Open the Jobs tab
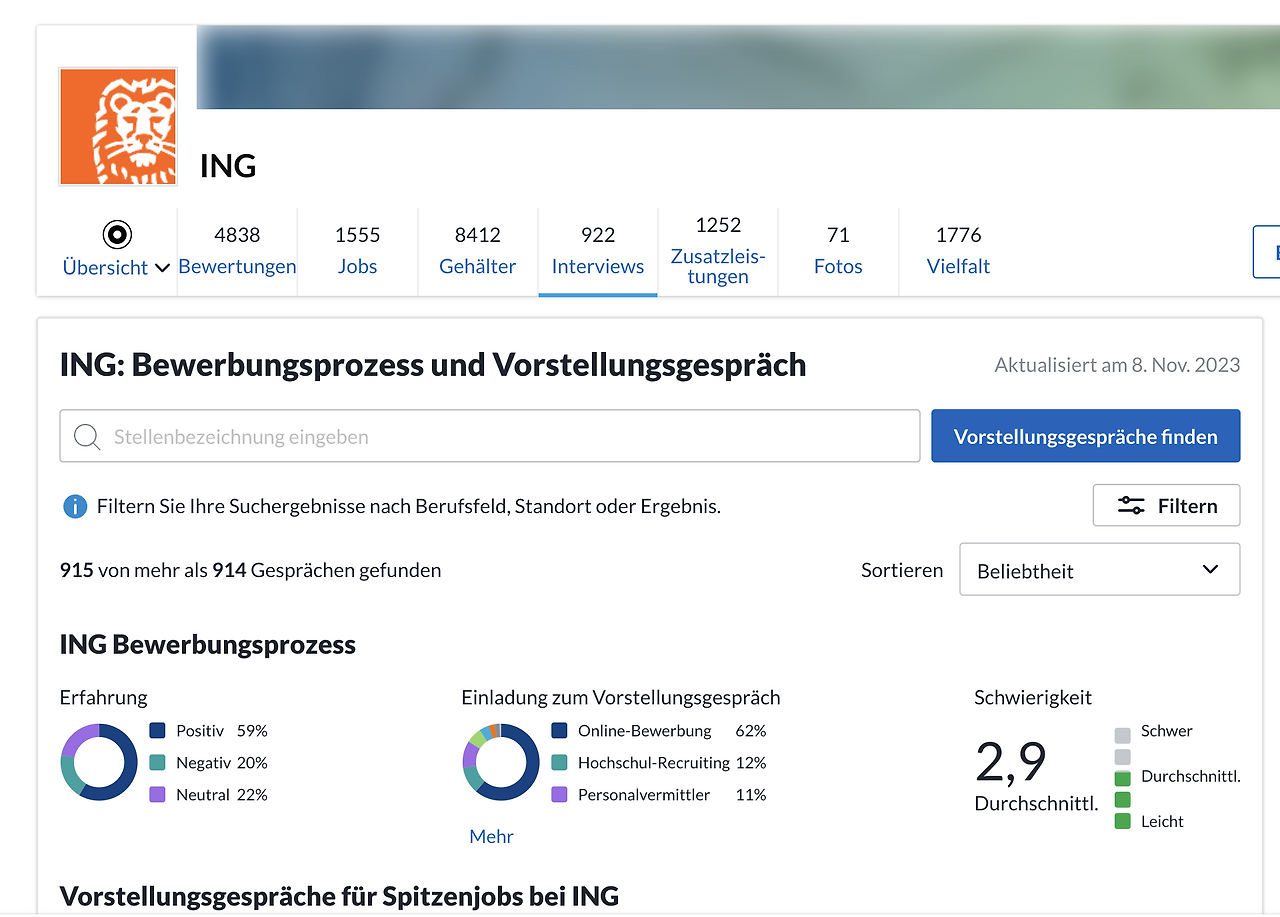 point(357,251)
